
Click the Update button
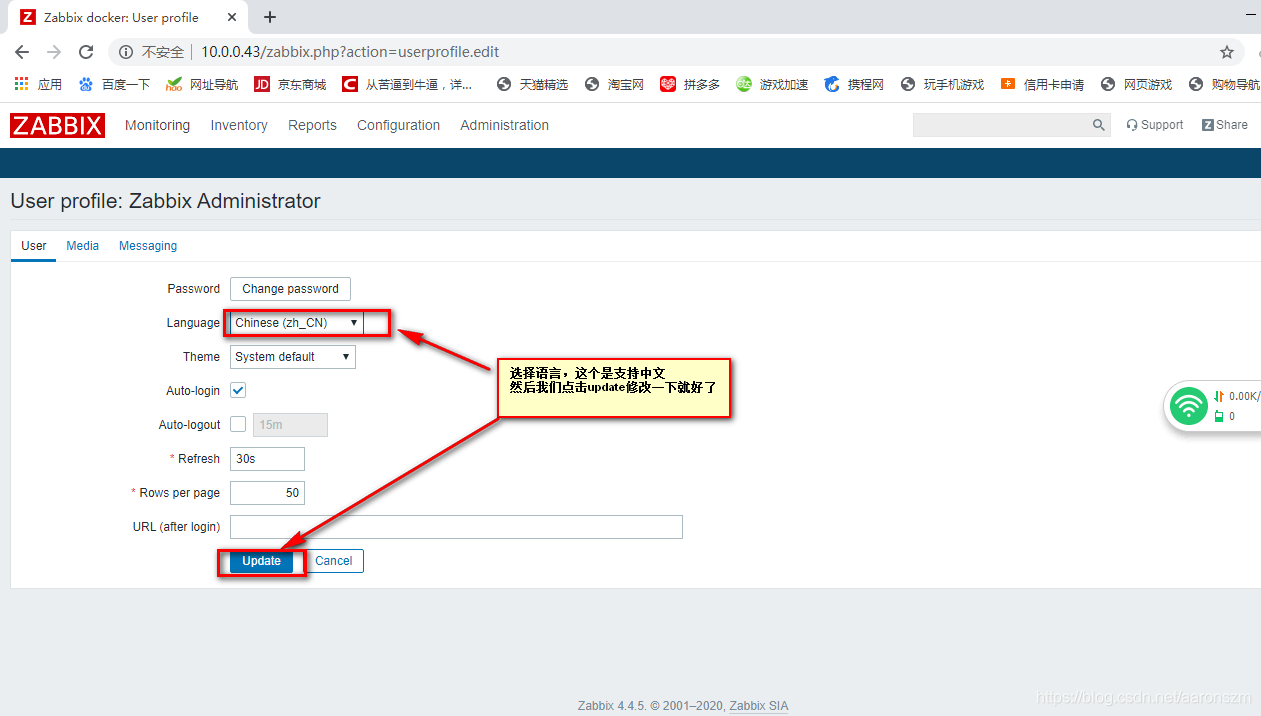click(262, 561)
